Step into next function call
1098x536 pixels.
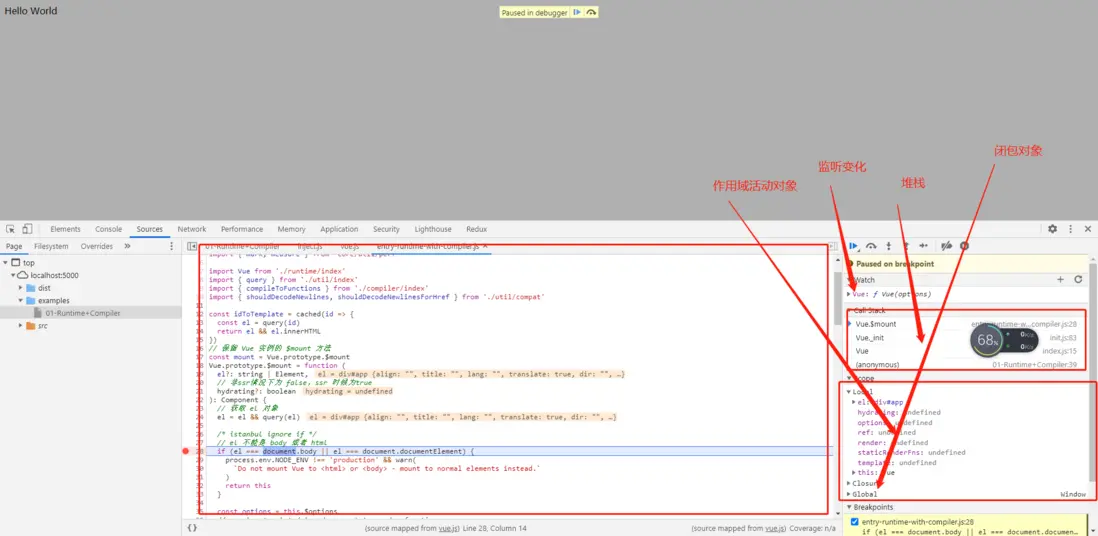coord(889,246)
